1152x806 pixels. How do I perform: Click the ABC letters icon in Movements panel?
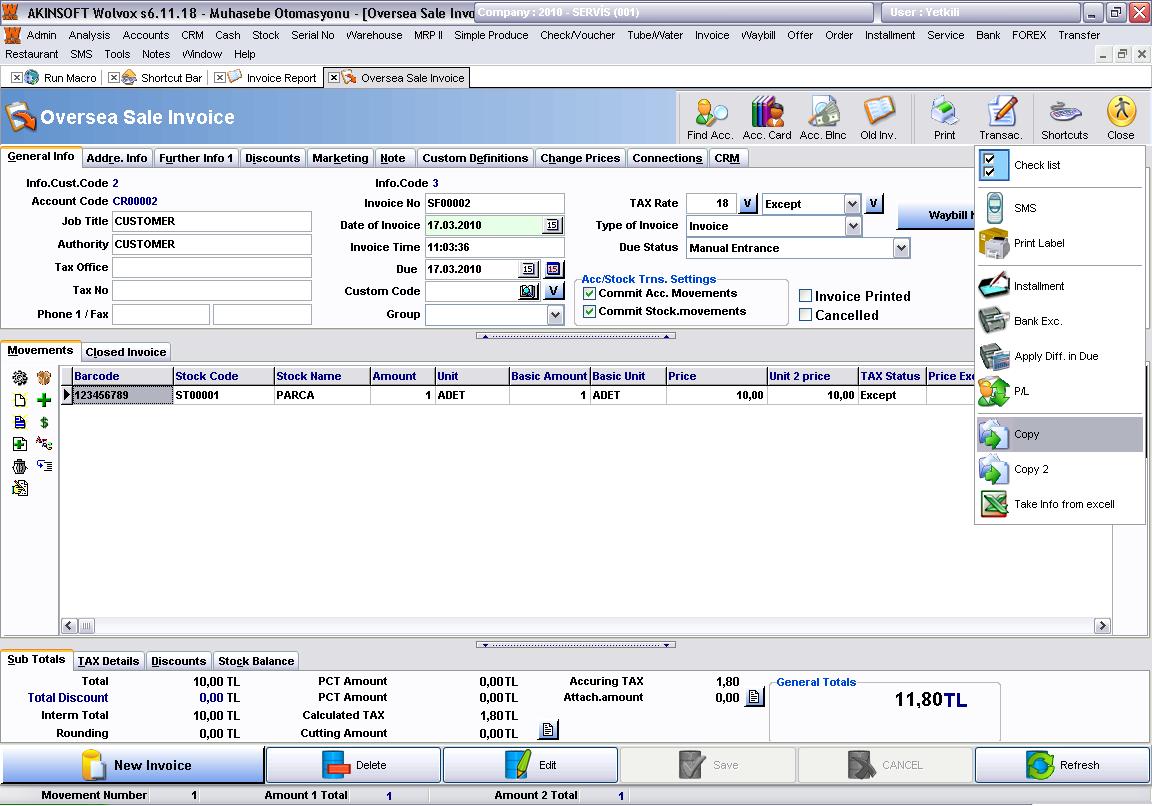(x=44, y=444)
